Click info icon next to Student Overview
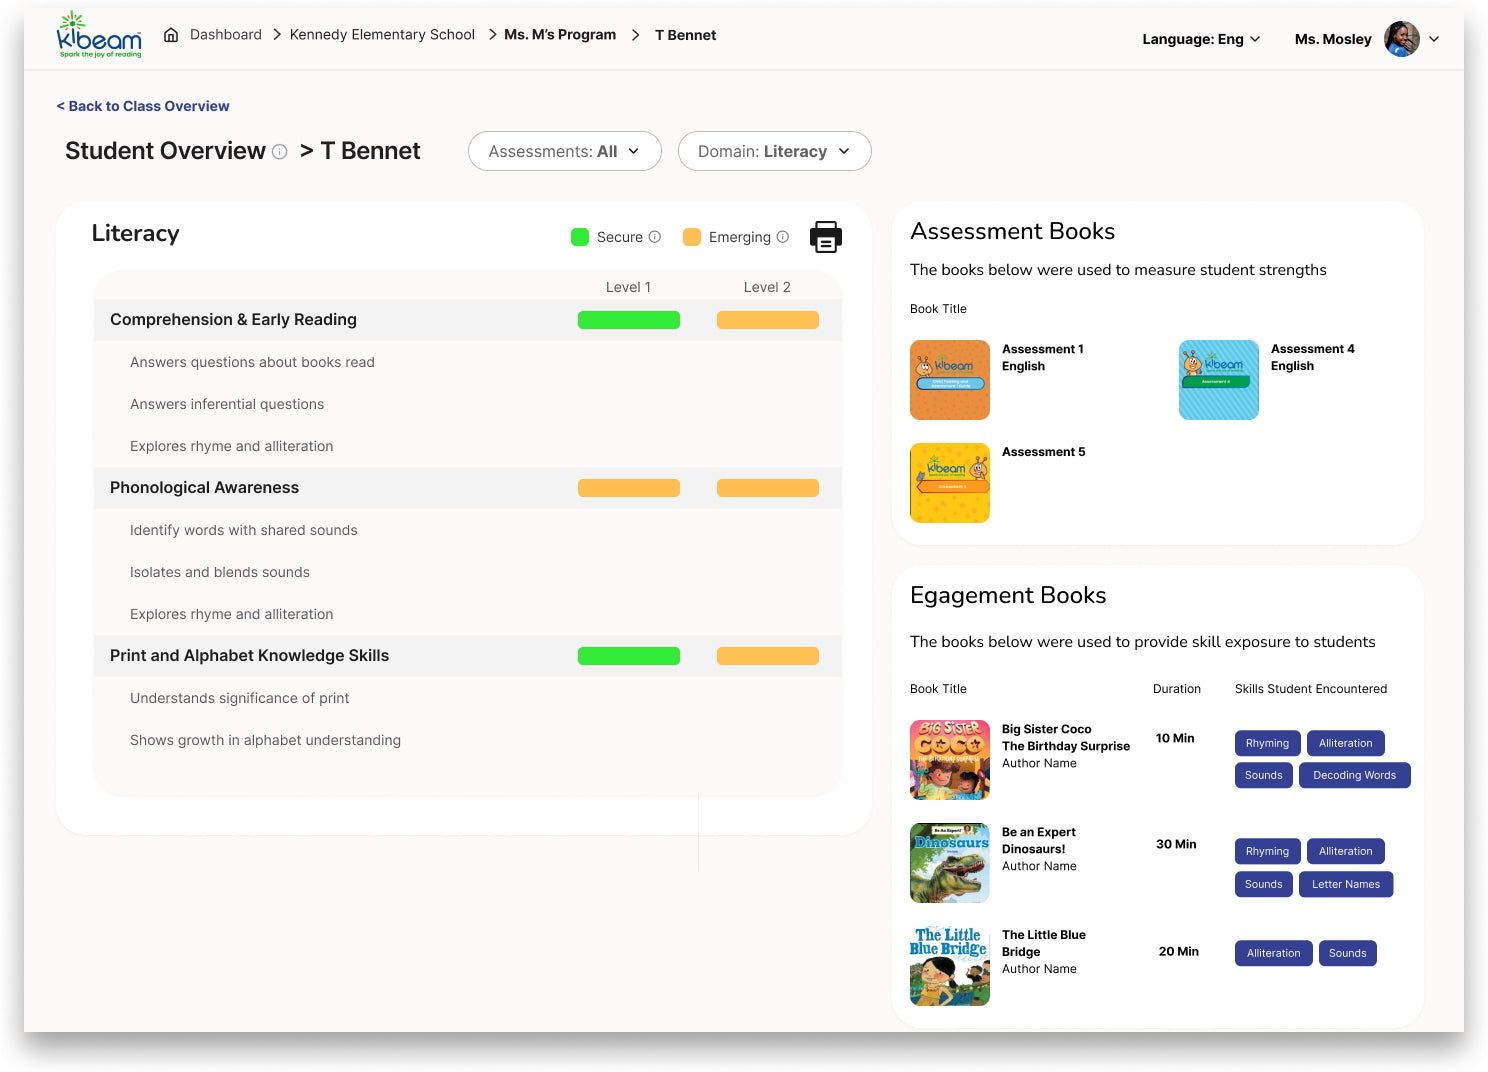The width and height of the screenshot is (1488, 1072). click(280, 152)
